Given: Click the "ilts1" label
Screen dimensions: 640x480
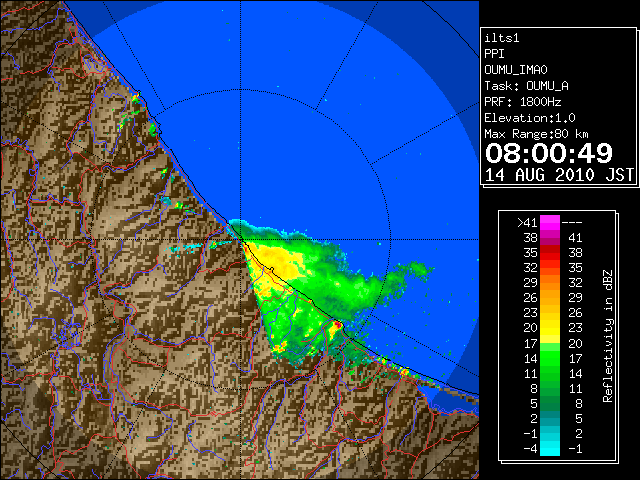Looking at the screenshot, I should coord(502,38).
